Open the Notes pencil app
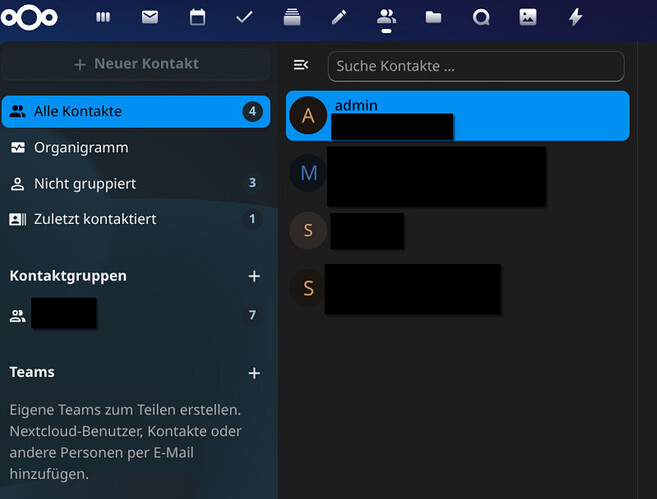 339,17
